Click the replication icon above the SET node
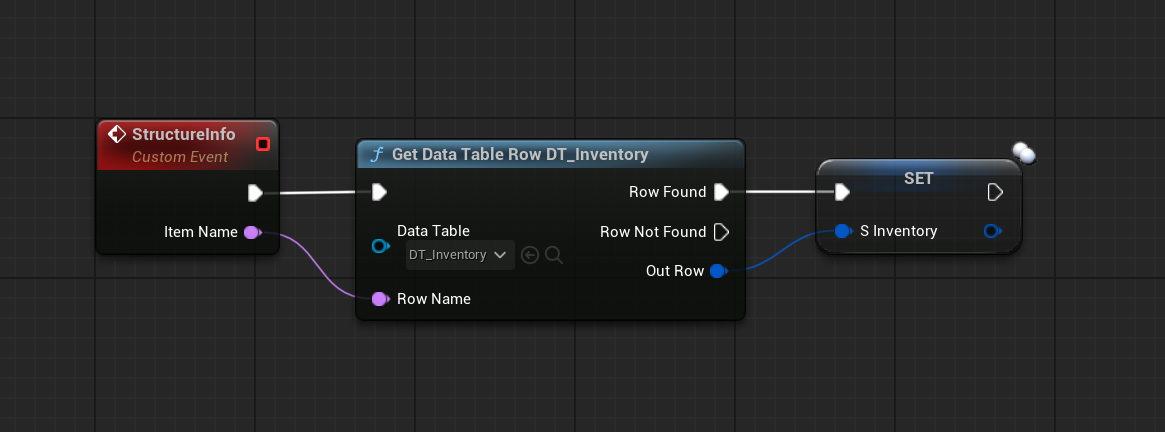Viewport: 1165px width, 432px height. tap(1023, 152)
